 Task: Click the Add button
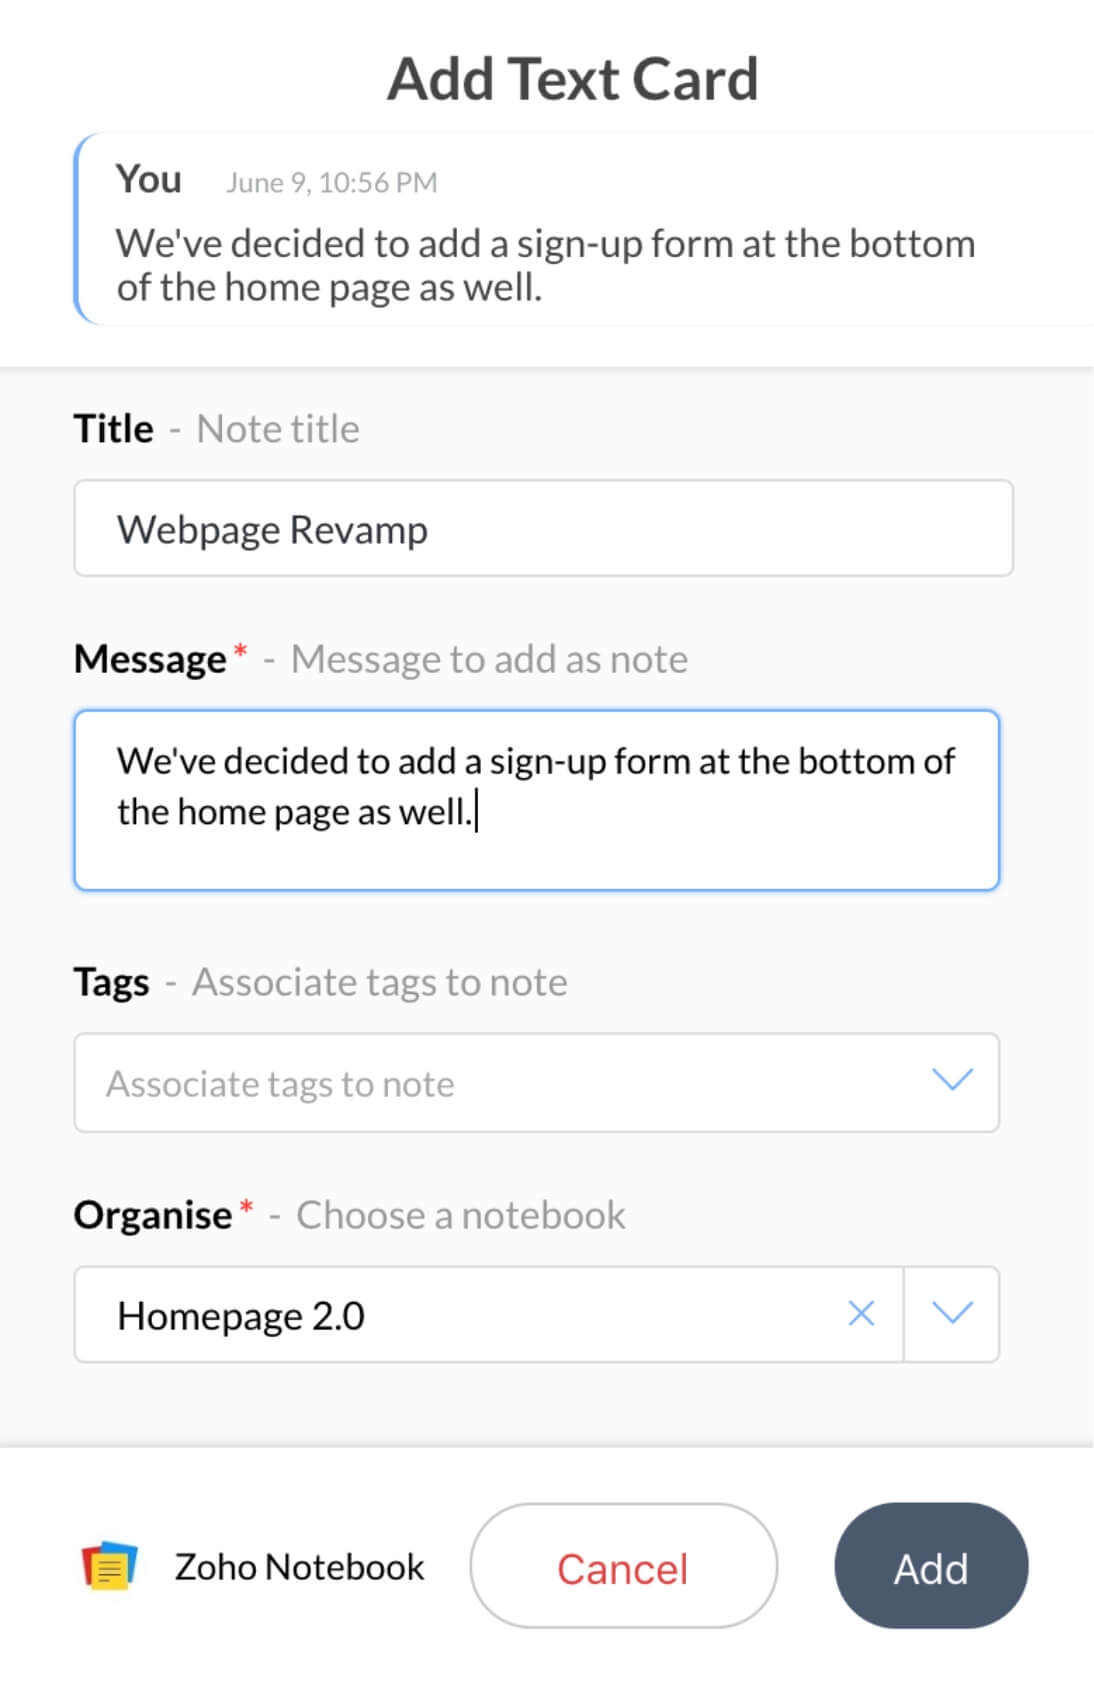929,1566
